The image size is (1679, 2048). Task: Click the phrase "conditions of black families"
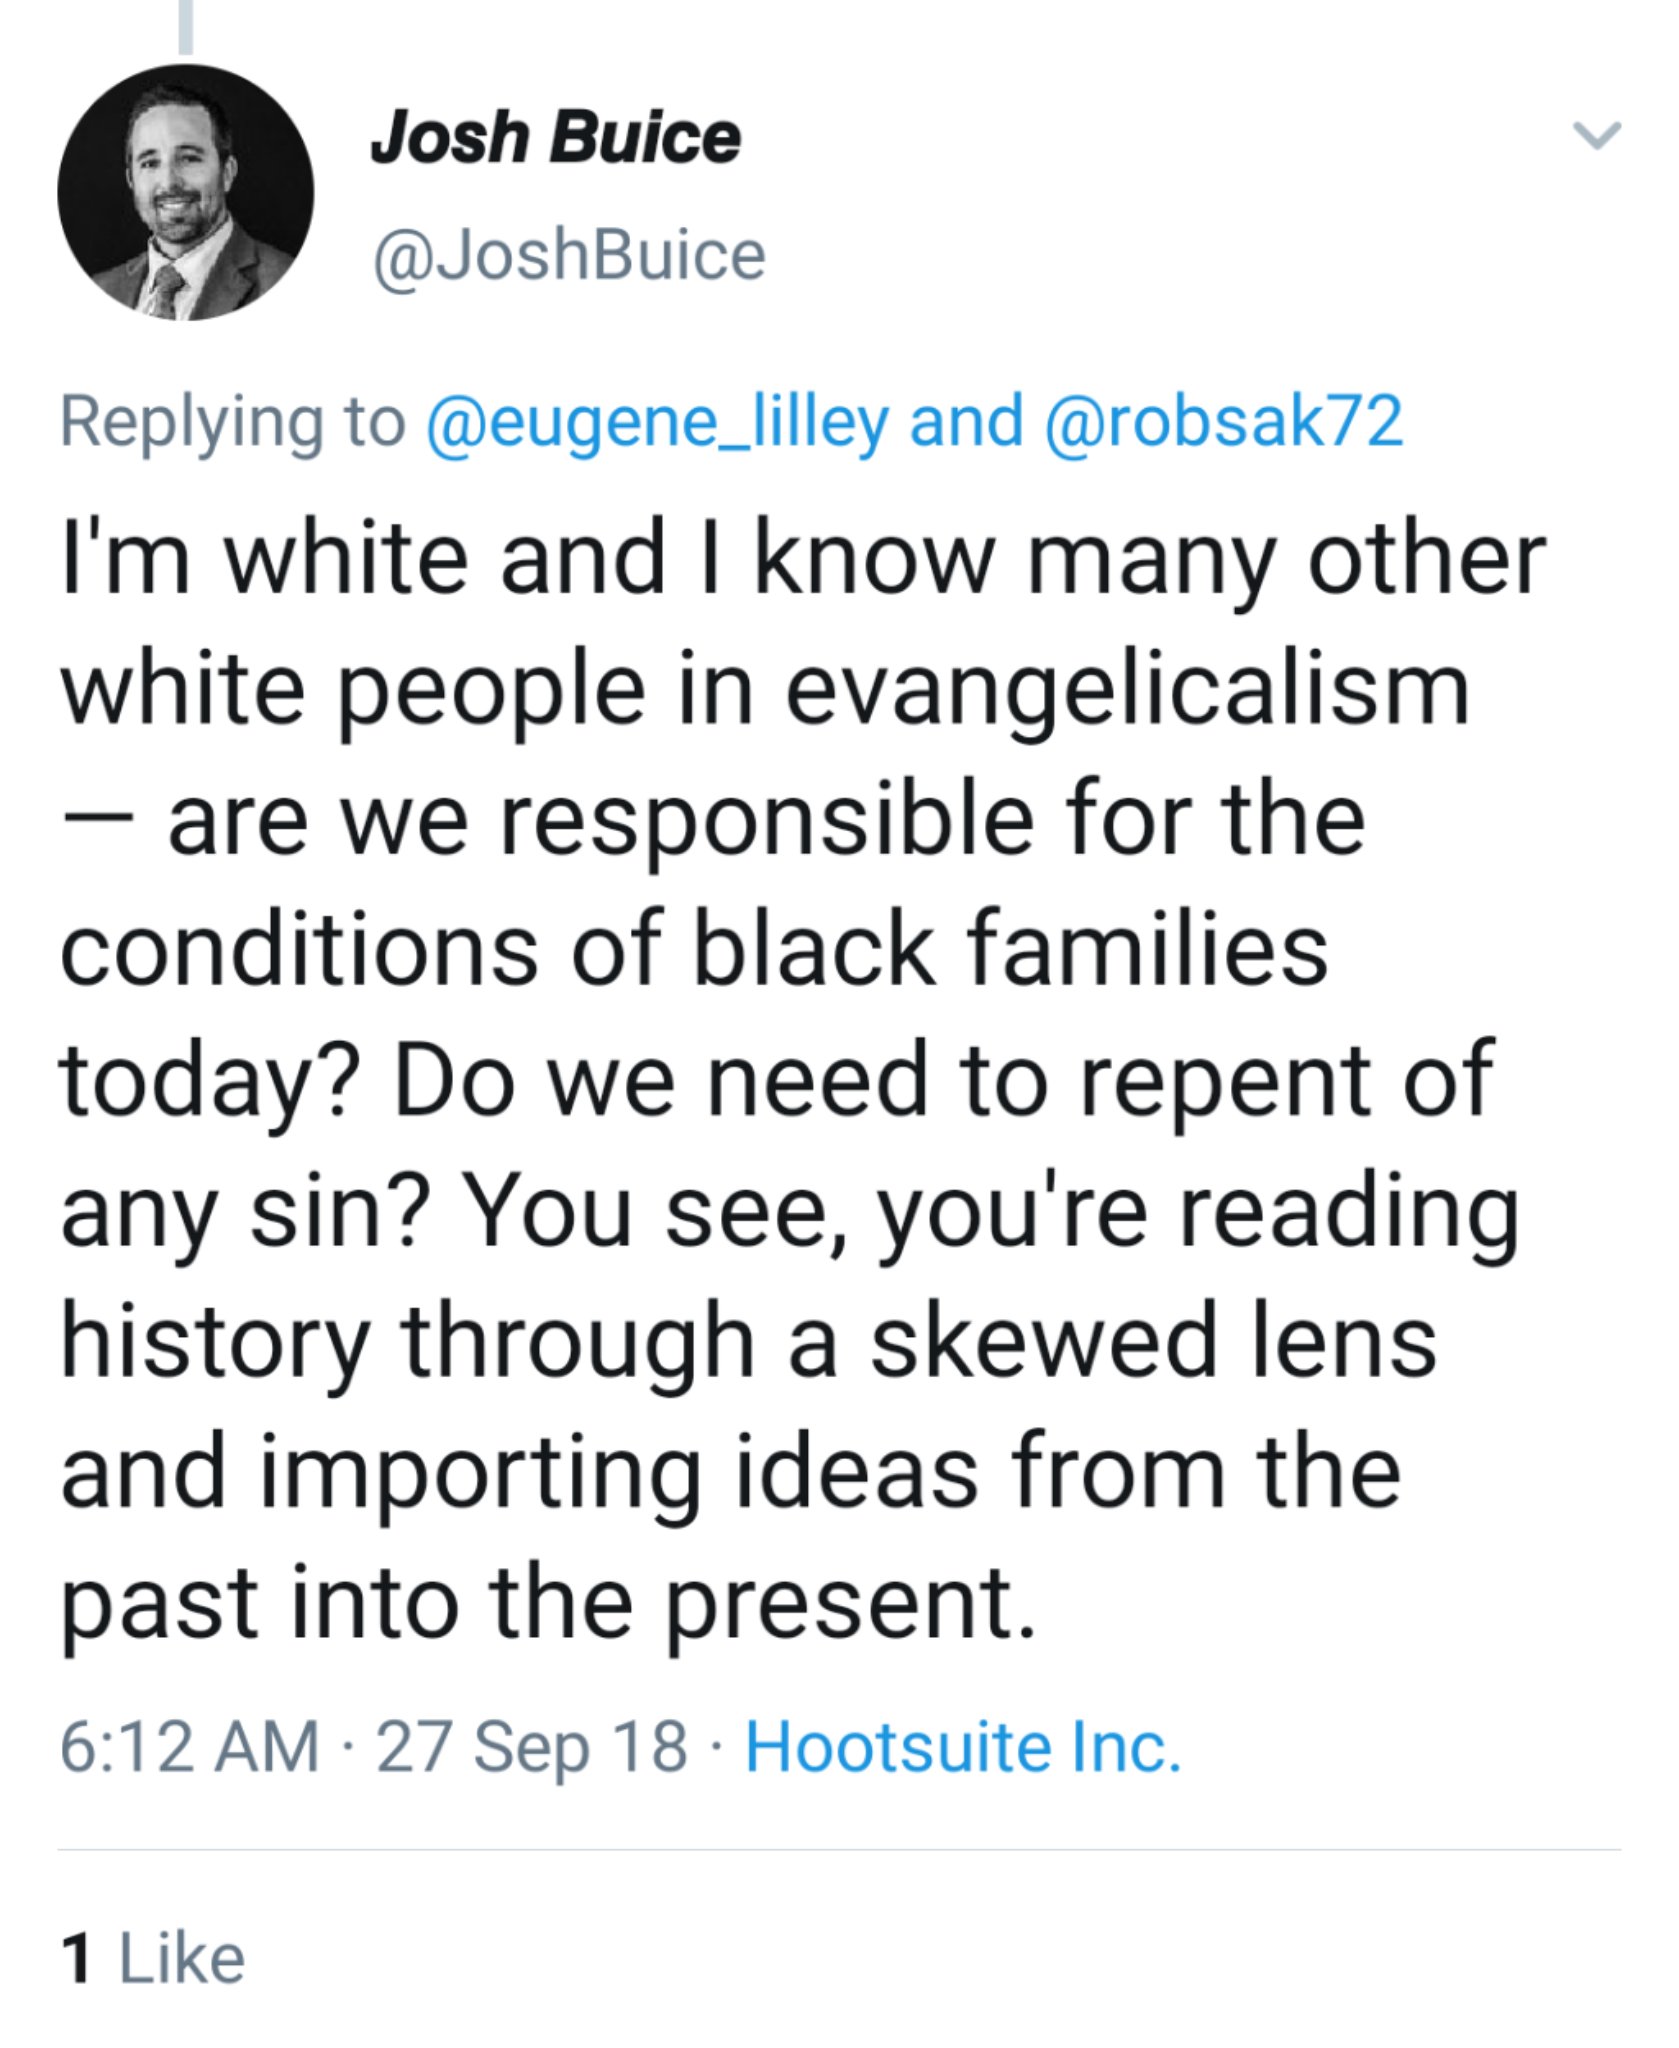click(x=694, y=950)
